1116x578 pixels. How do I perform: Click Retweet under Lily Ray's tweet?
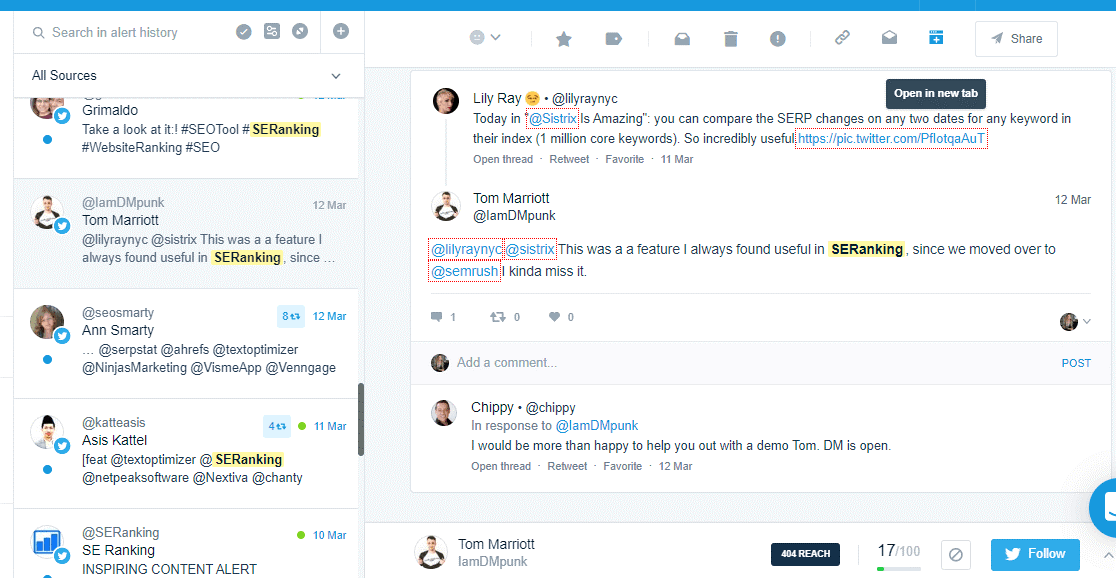coord(569,159)
